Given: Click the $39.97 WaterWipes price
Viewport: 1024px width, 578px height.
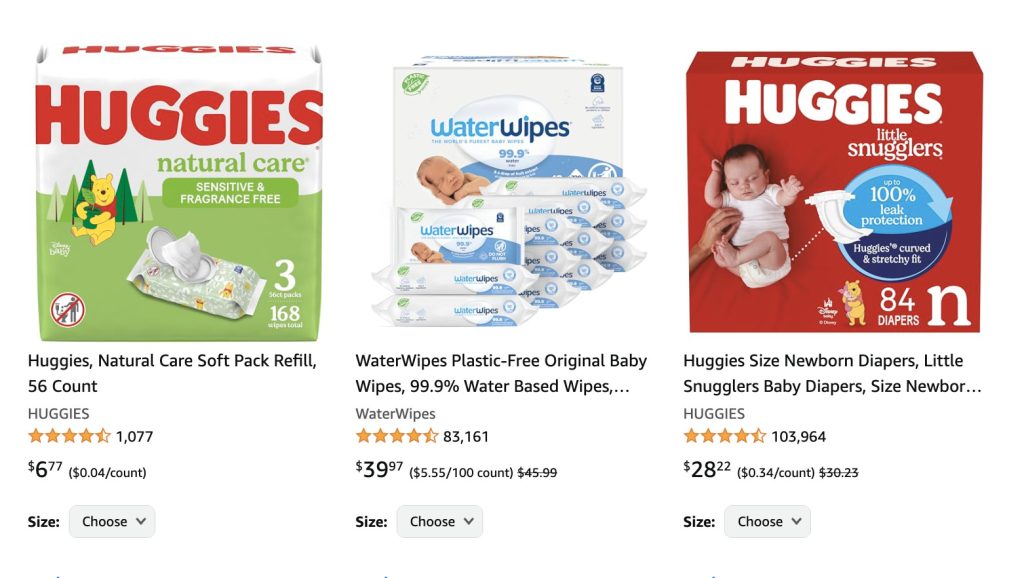Looking at the screenshot, I should 379,469.
